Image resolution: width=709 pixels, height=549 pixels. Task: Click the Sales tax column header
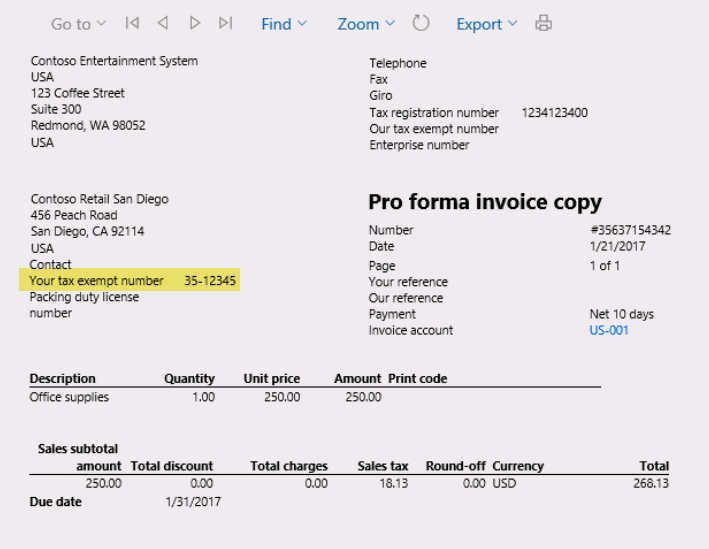383,466
